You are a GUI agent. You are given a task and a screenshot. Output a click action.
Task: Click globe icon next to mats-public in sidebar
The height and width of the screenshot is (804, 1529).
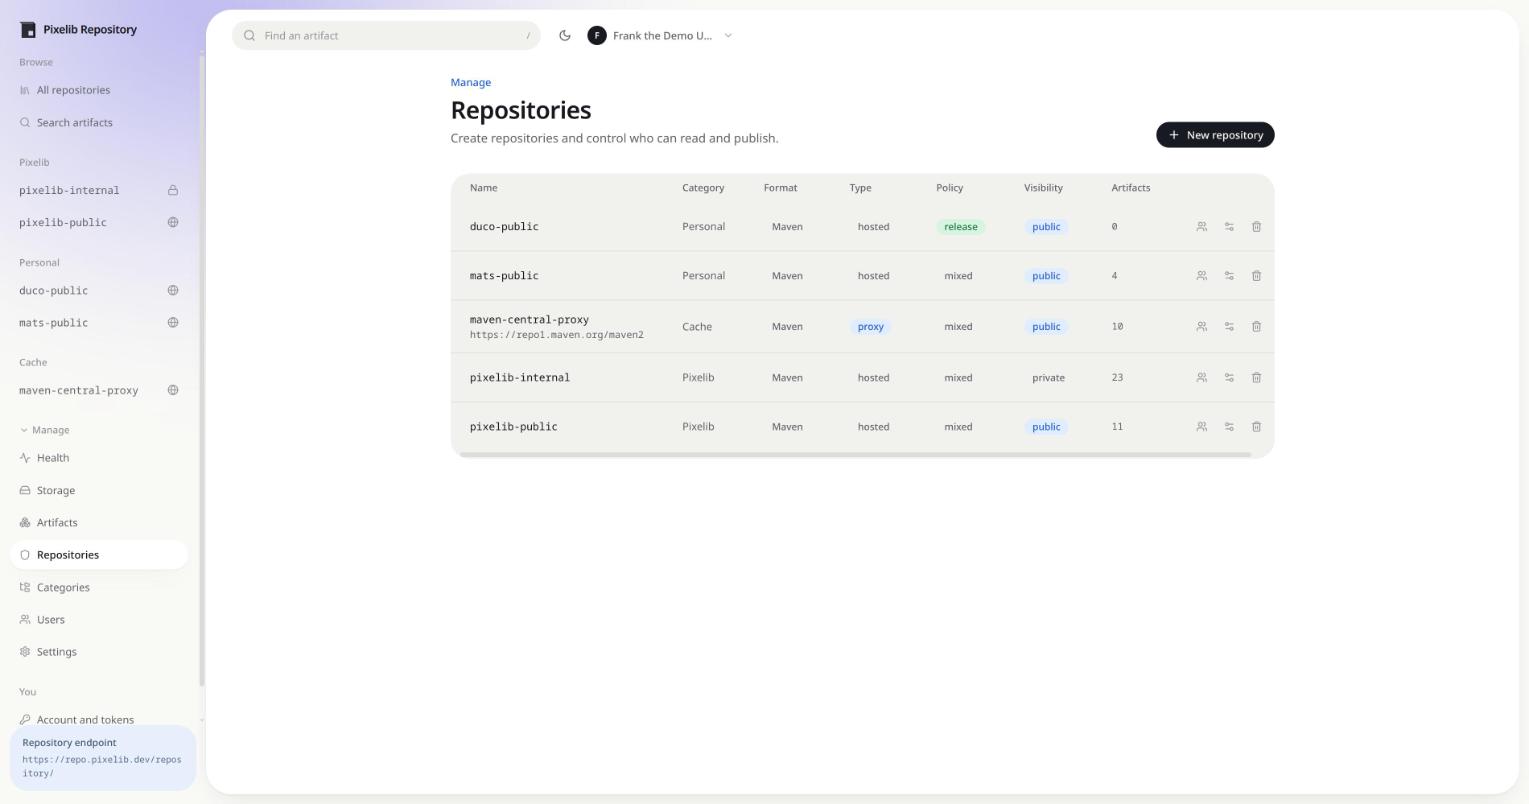(x=173, y=322)
